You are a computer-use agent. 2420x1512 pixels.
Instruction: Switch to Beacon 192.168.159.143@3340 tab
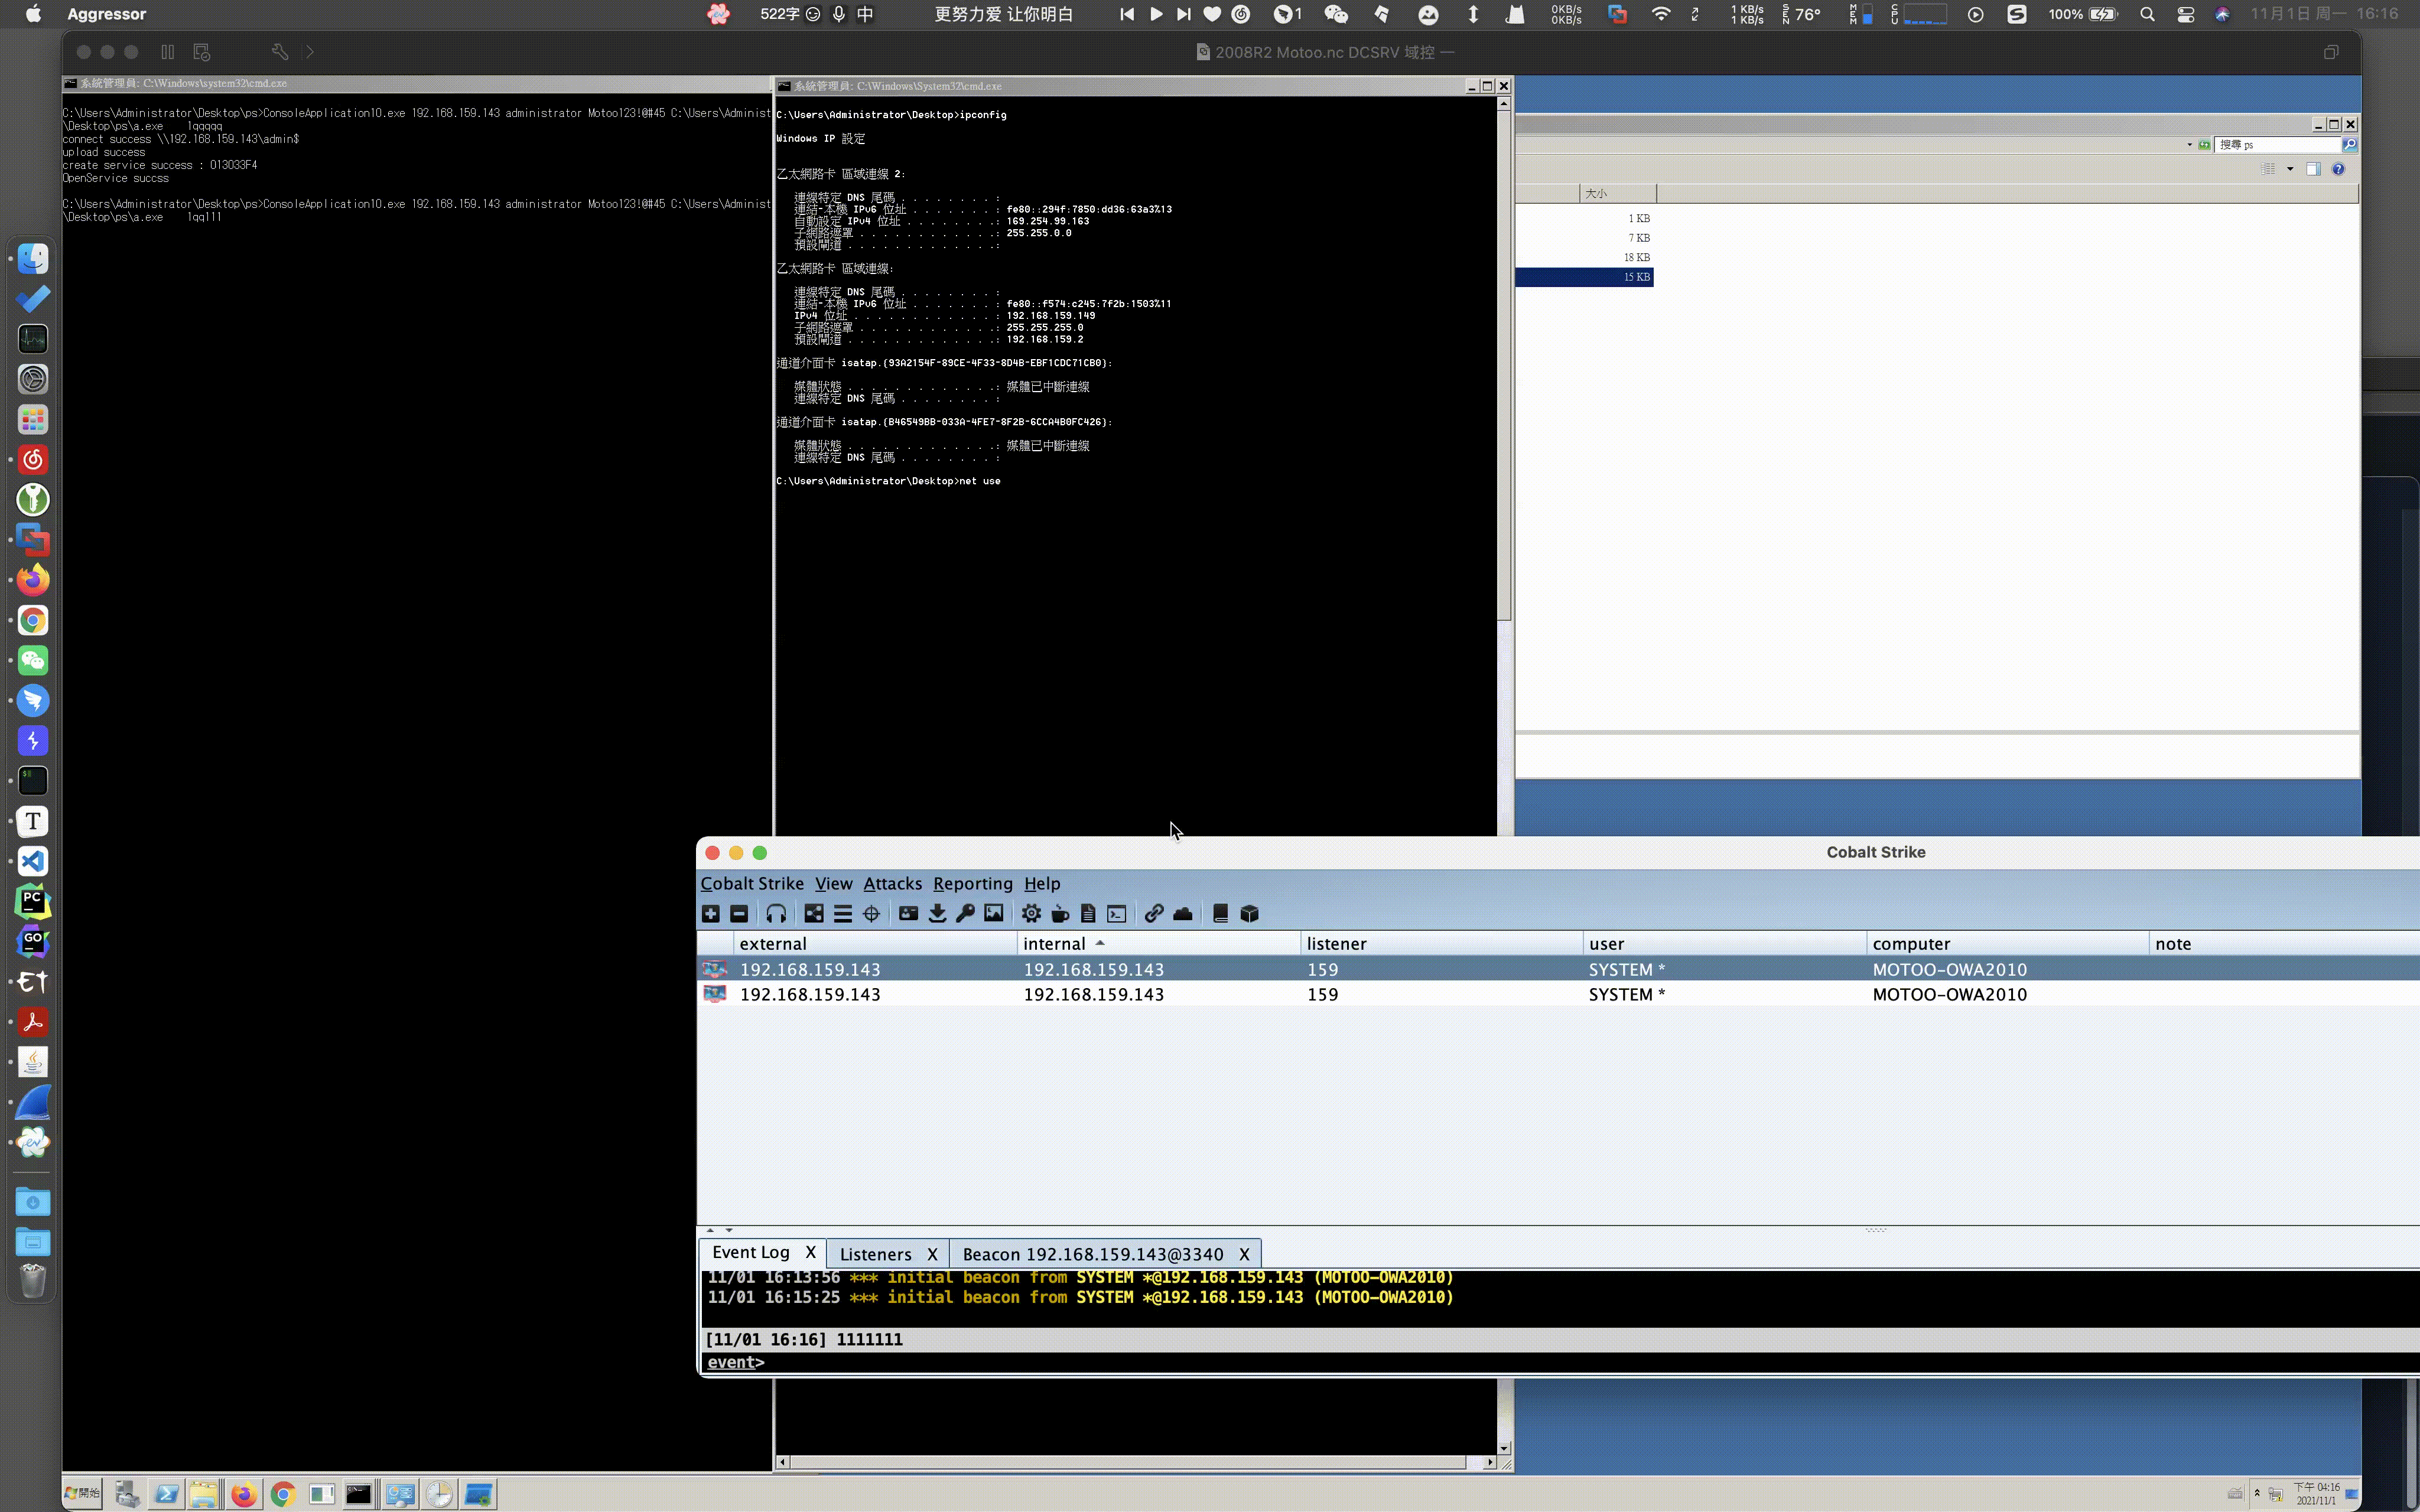(1092, 1254)
